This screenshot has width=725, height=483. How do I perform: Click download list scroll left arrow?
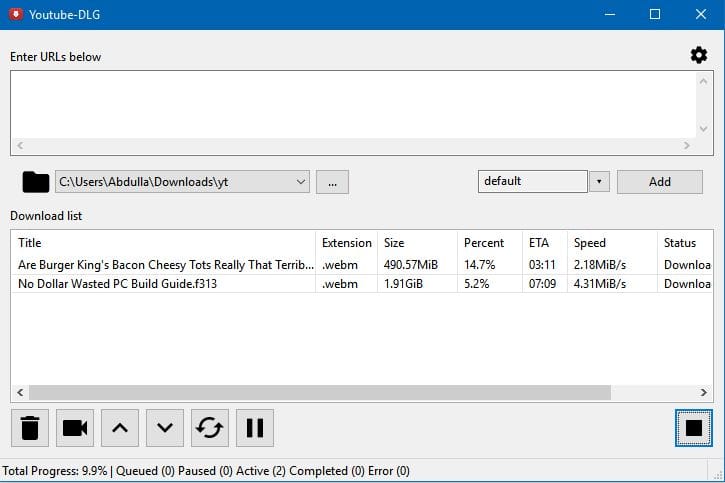pyautogui.click(x=20, y=392)
